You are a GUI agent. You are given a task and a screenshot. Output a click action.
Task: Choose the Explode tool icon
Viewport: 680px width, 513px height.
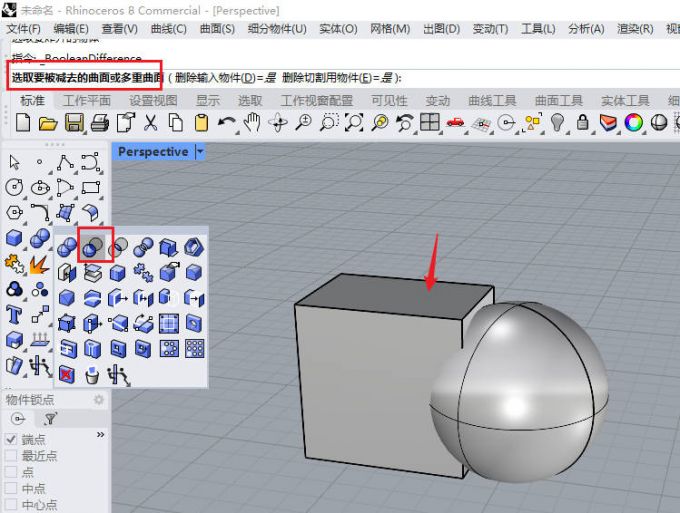coord(39,263)
